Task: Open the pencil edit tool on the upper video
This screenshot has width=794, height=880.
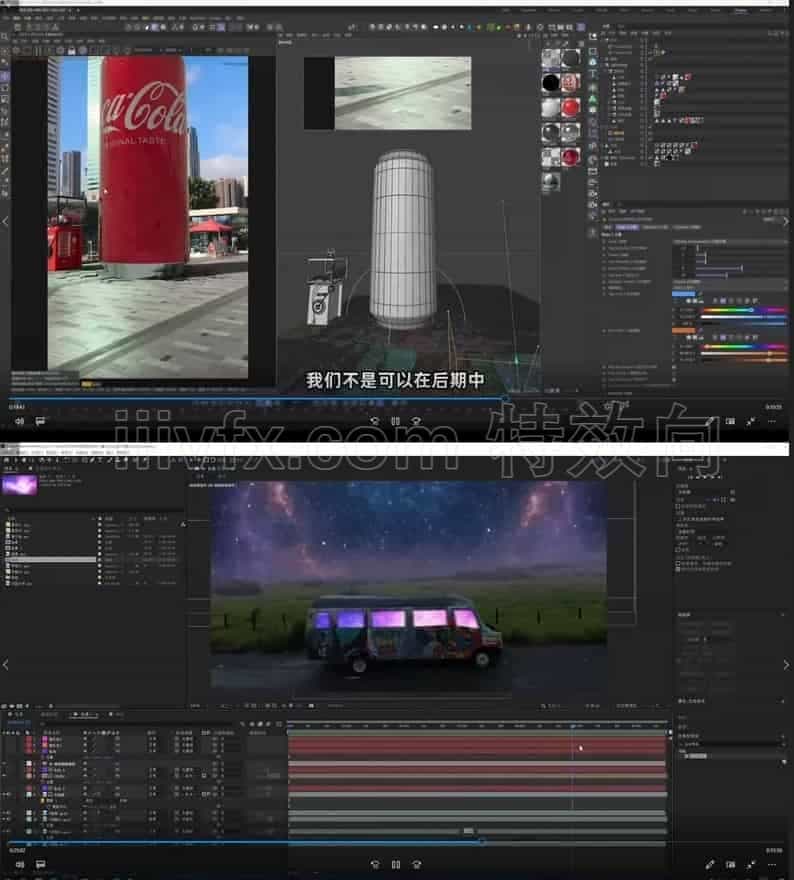Action: tap(710, 421)
